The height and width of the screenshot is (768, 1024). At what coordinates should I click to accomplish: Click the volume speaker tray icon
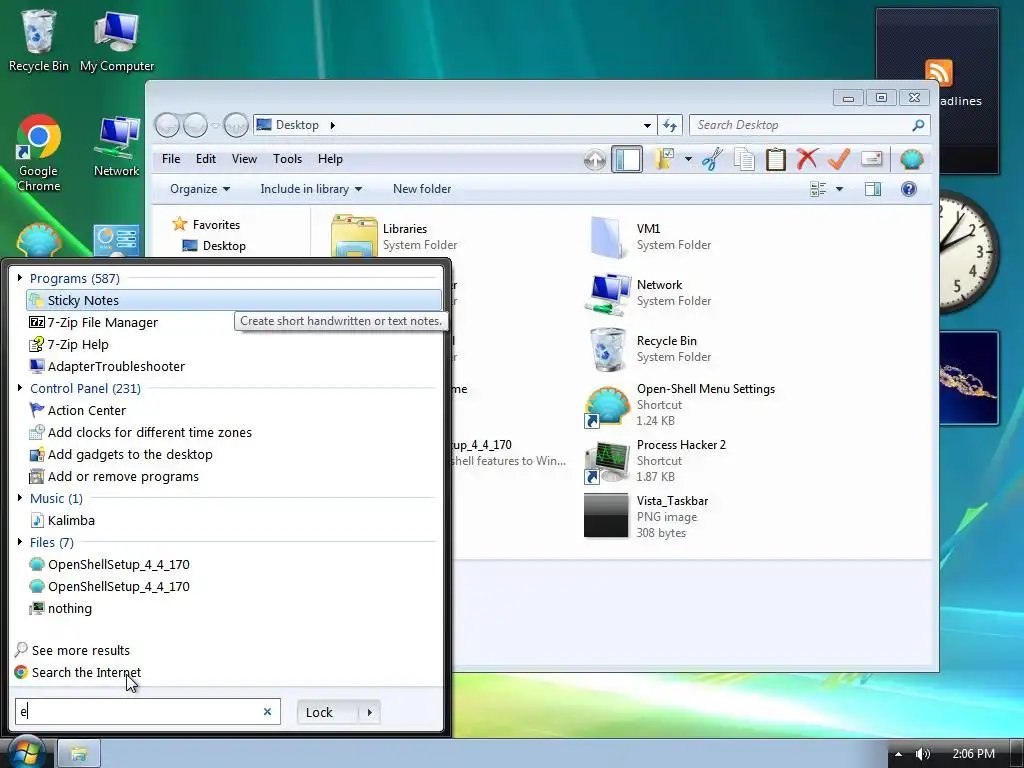922,754
